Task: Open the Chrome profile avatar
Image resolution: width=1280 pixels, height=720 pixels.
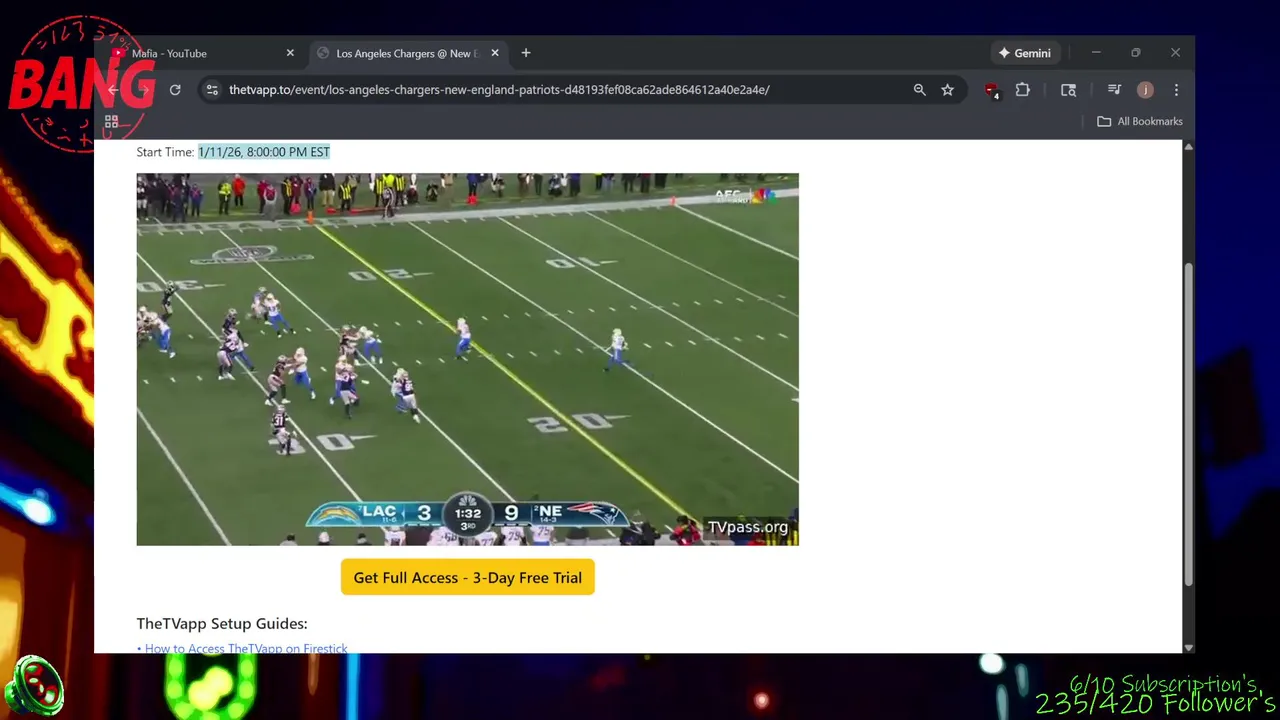Action: 1145,90
